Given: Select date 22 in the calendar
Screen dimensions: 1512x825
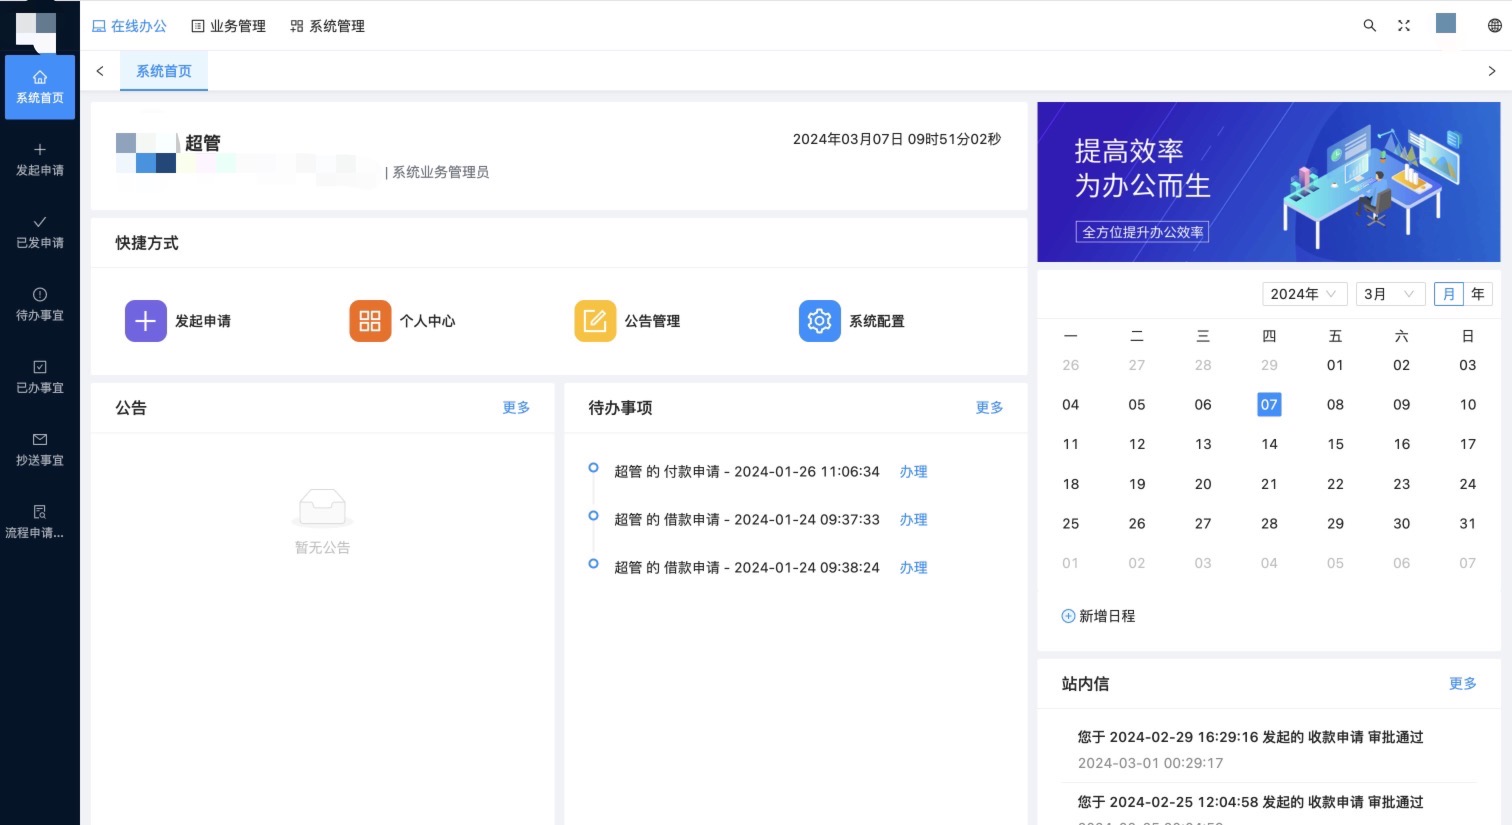Looking at the screenshot, I should tap(1335, 484).
